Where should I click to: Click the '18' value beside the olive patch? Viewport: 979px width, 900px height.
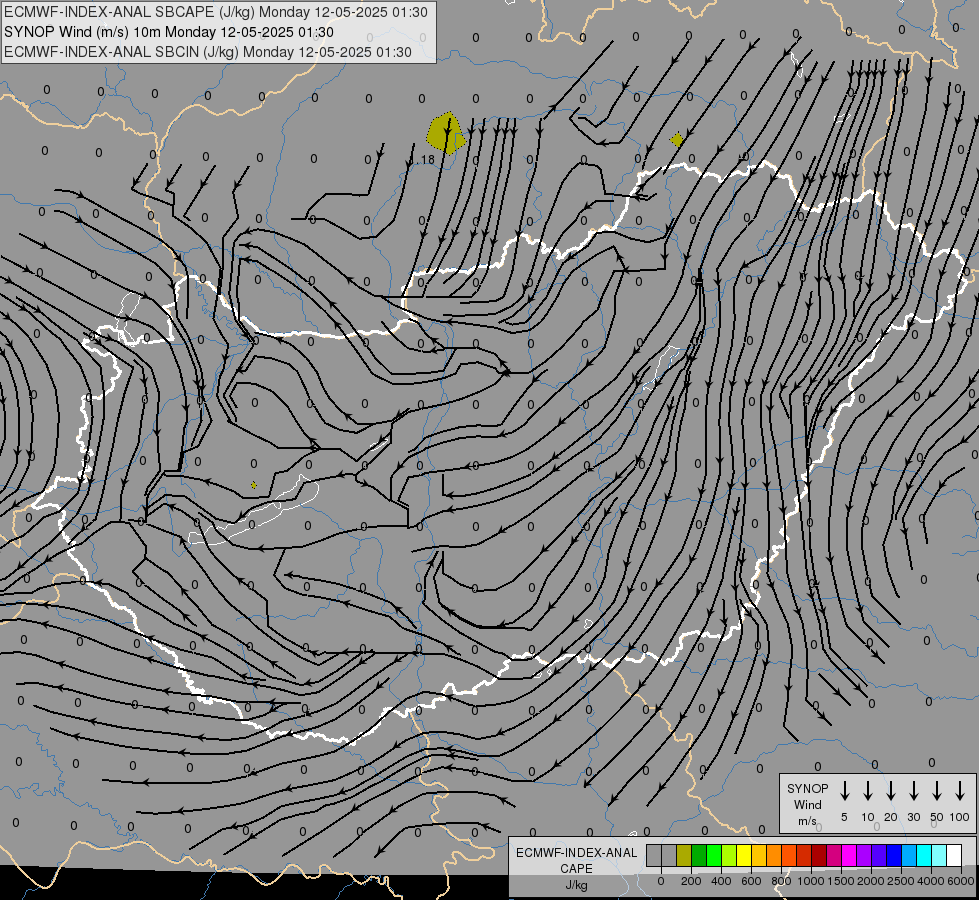coord(428,160)
